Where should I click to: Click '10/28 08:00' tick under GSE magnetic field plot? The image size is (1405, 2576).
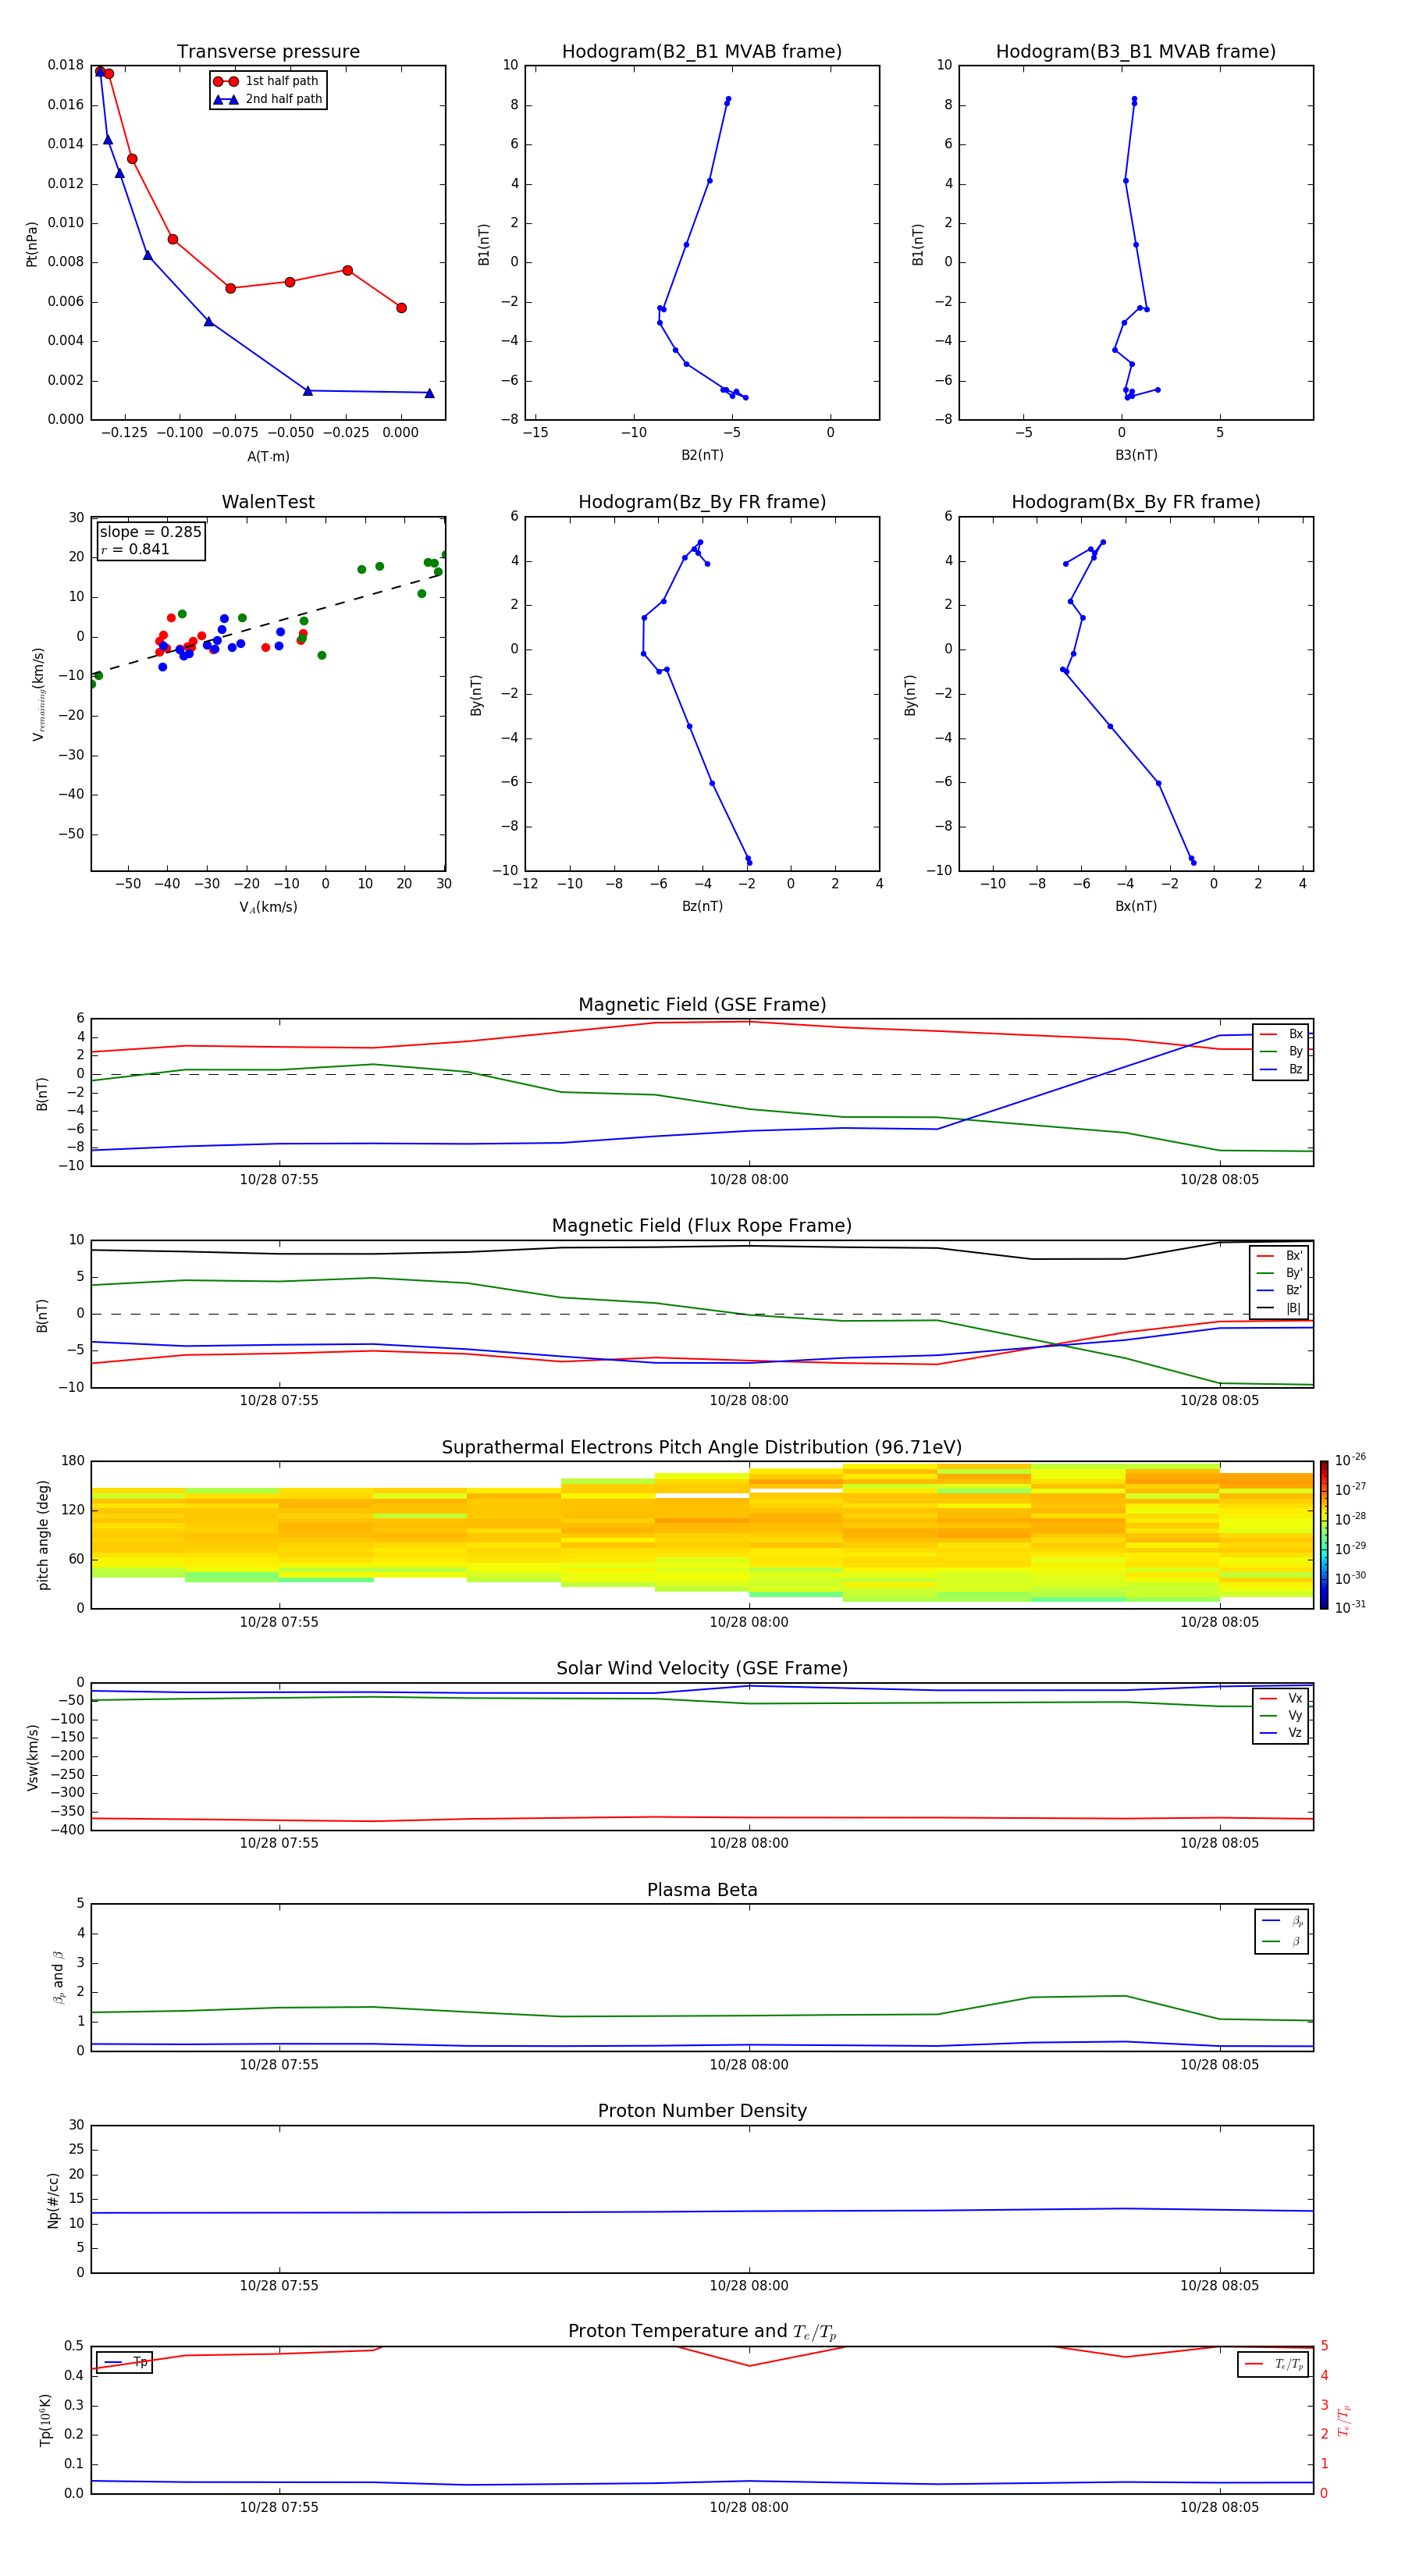click(x=749, y=1180)
